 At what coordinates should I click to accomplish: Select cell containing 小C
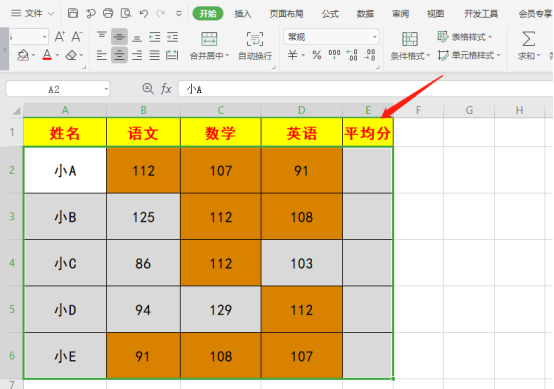point(65,263)
